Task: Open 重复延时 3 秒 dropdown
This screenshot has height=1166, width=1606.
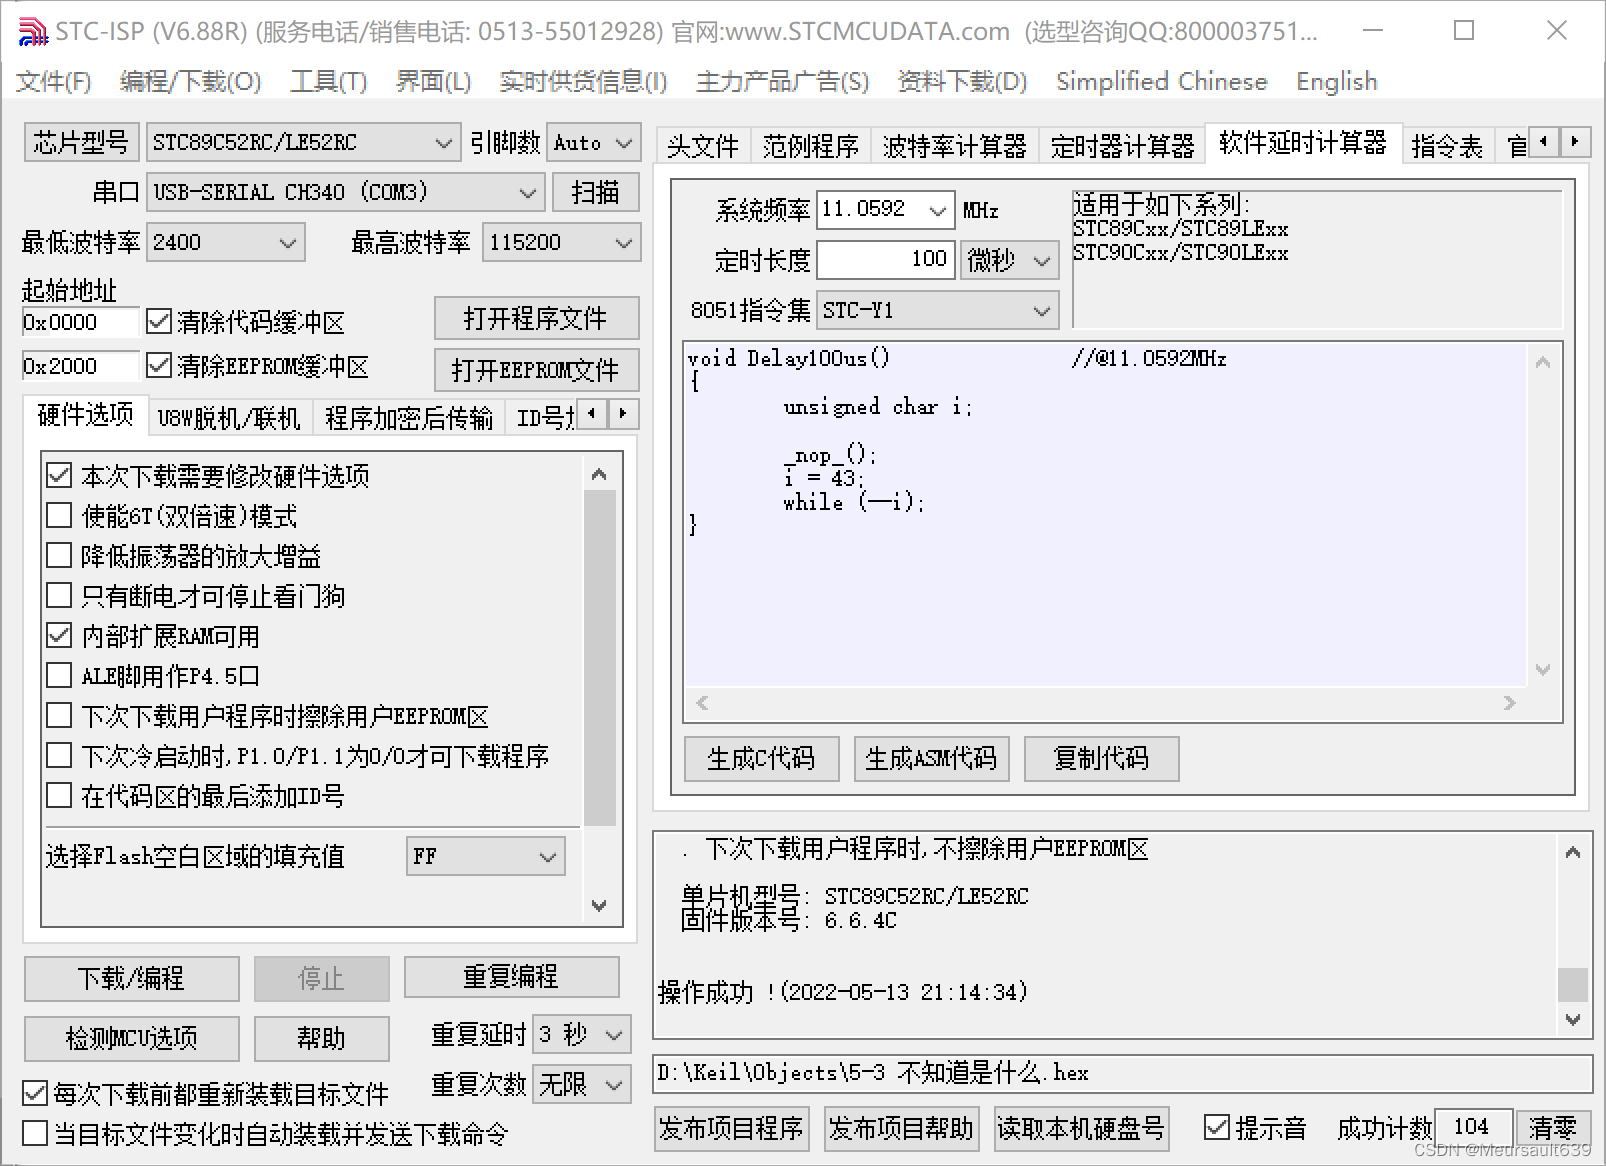Action: (581, 1034)
